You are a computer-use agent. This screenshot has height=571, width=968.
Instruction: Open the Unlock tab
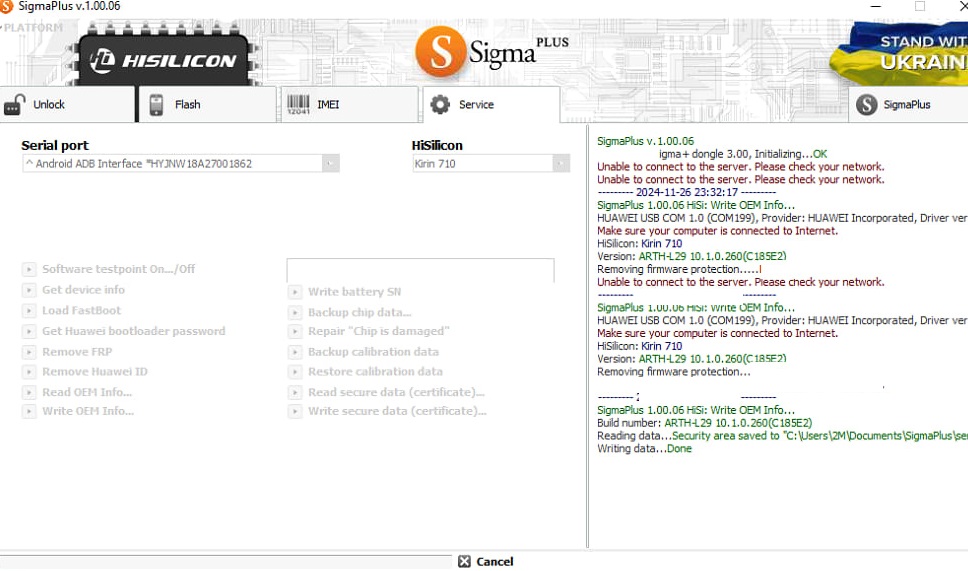pyautogui.click(x=67, y=104)
